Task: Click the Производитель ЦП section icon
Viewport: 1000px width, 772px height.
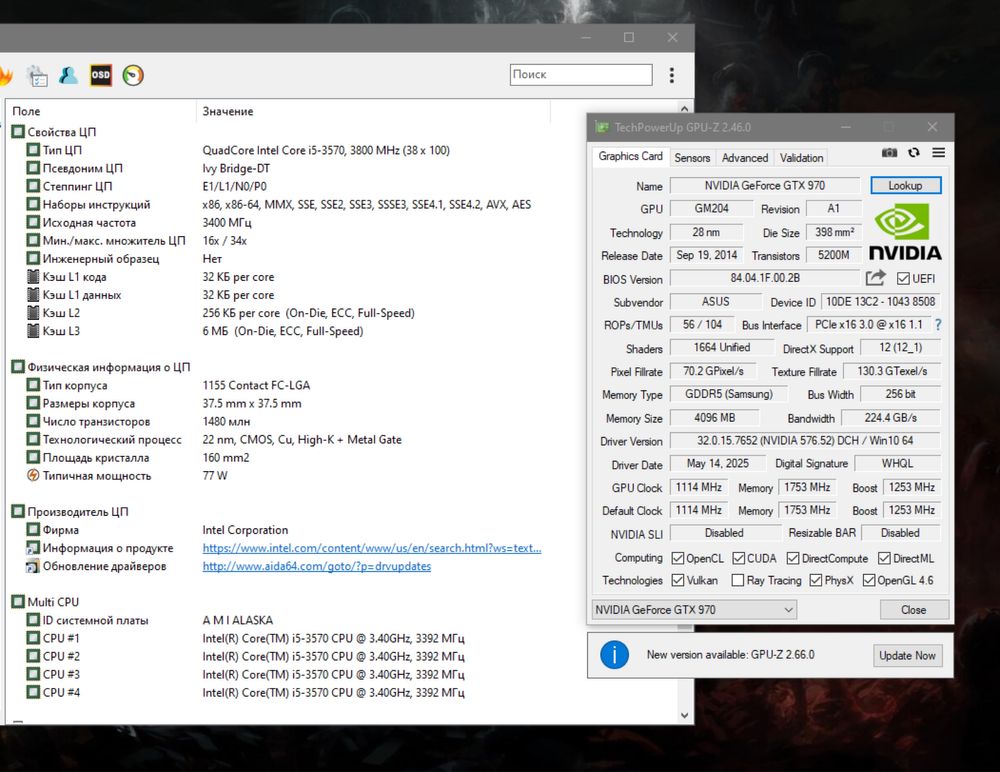Action: tap(18, 512)
